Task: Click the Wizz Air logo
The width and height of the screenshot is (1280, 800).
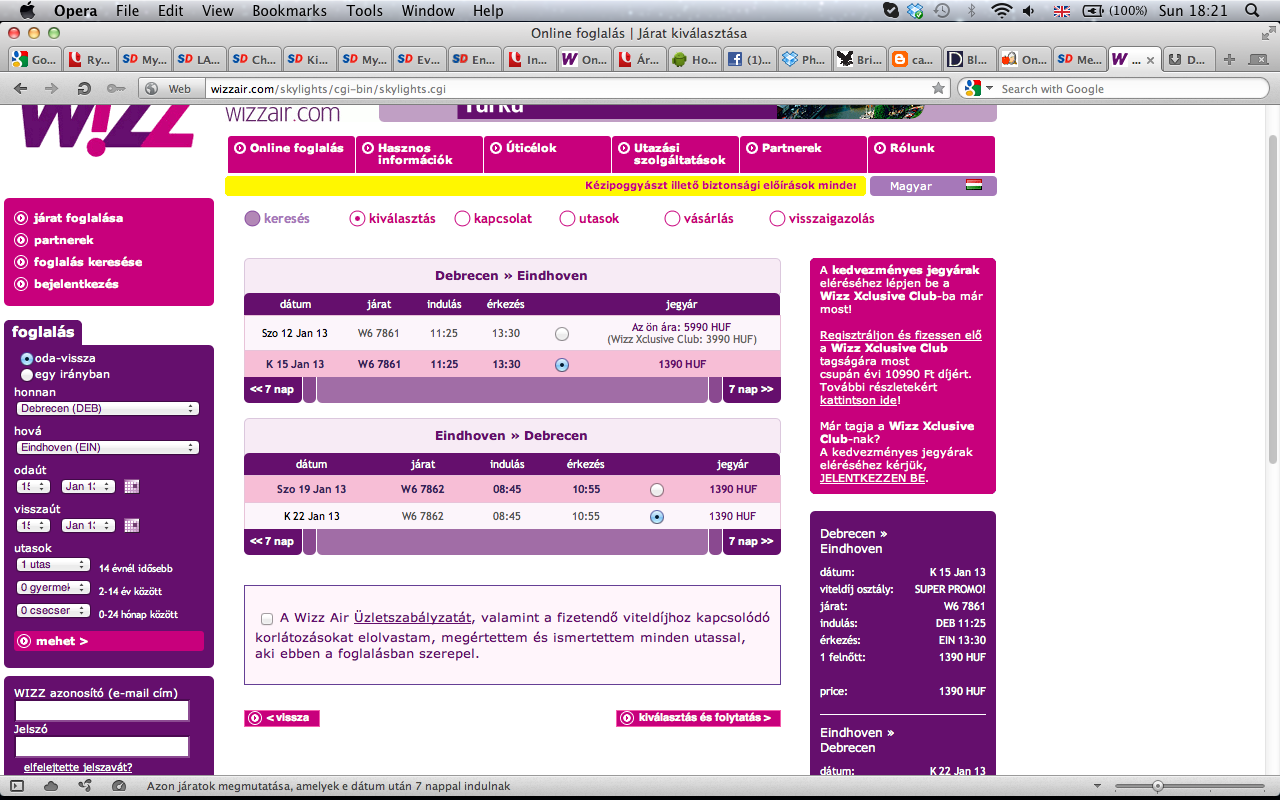Action: (106, 130)
